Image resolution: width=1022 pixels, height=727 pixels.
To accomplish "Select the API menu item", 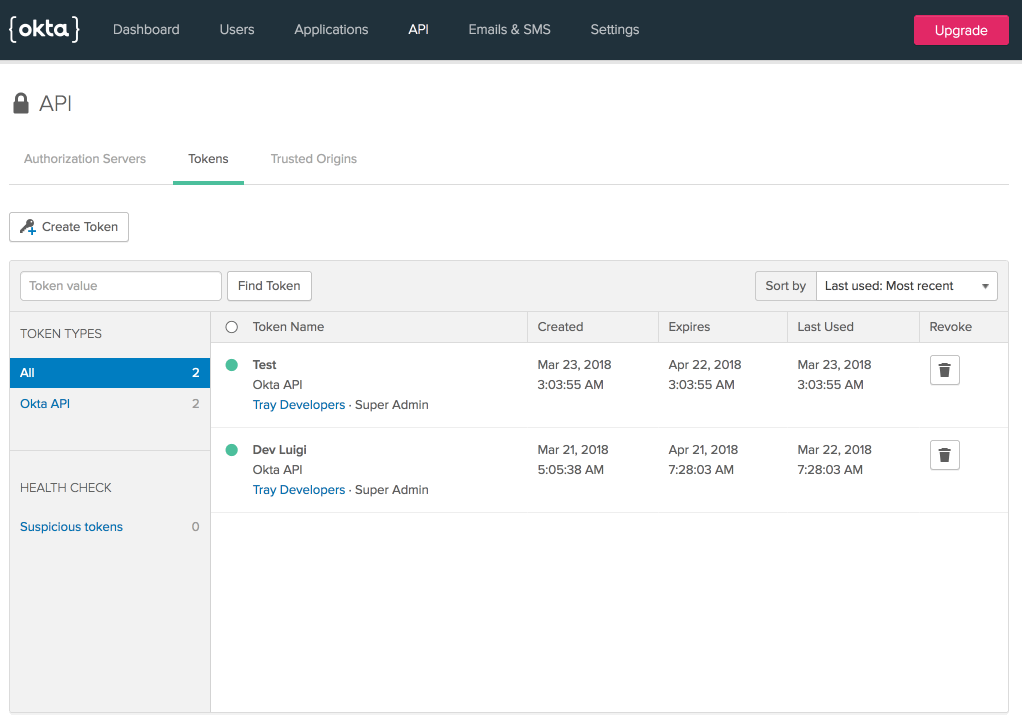I will tap(418, 29).
